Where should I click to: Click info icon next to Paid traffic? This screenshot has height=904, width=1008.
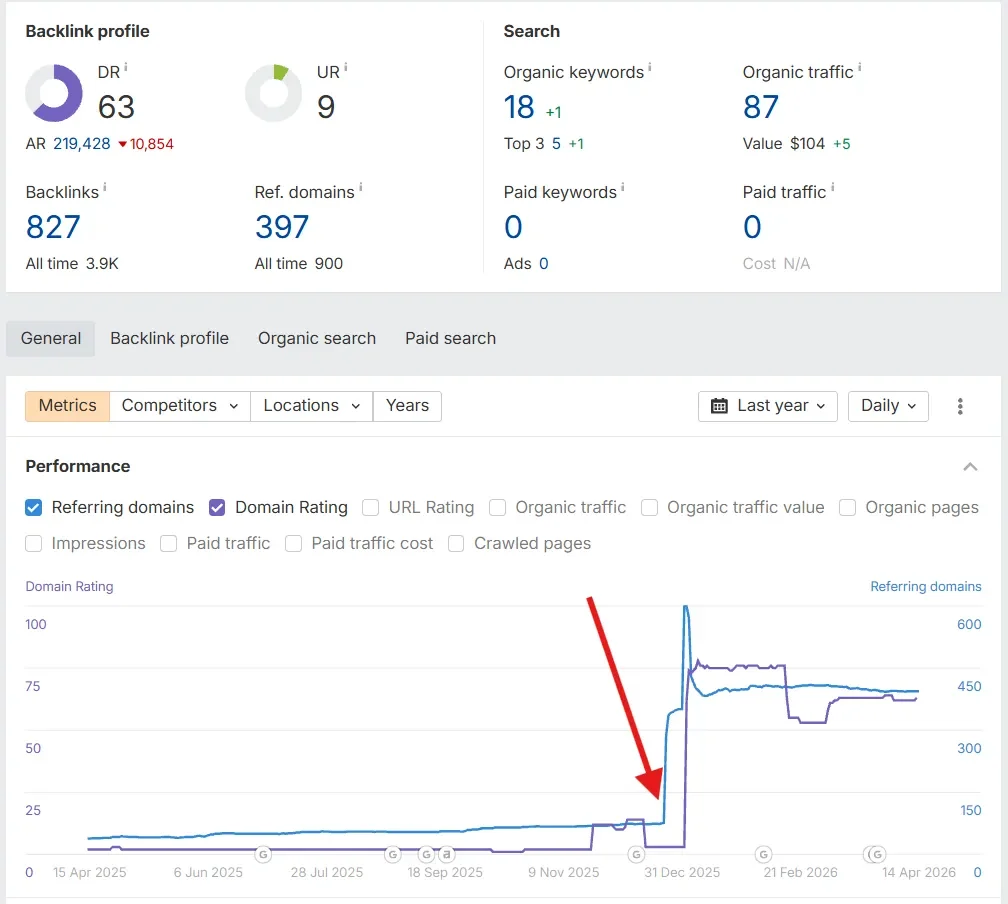pyautogui.click(x=832, y=188)
